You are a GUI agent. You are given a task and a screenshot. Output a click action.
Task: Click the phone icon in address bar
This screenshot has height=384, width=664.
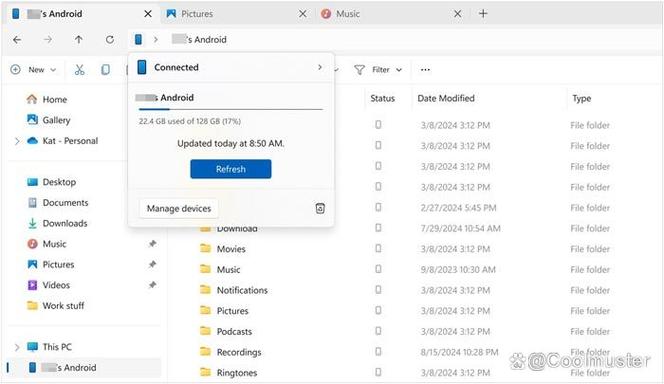[138, 39]
